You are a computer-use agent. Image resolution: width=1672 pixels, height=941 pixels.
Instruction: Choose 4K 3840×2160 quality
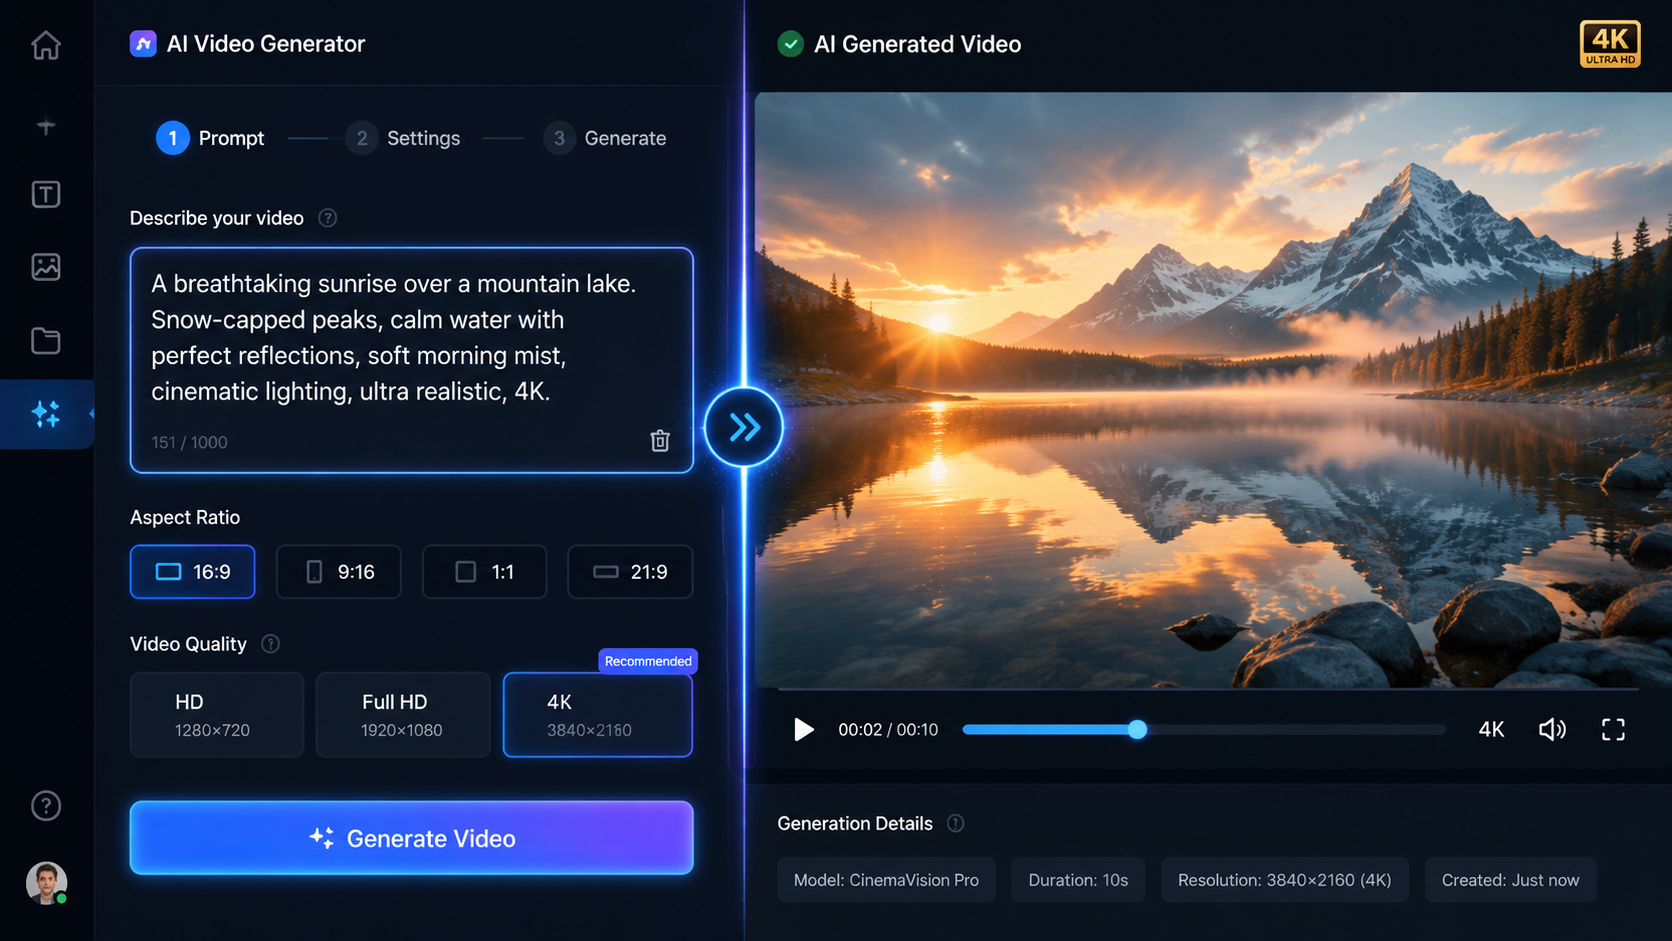tap(598, 715)
